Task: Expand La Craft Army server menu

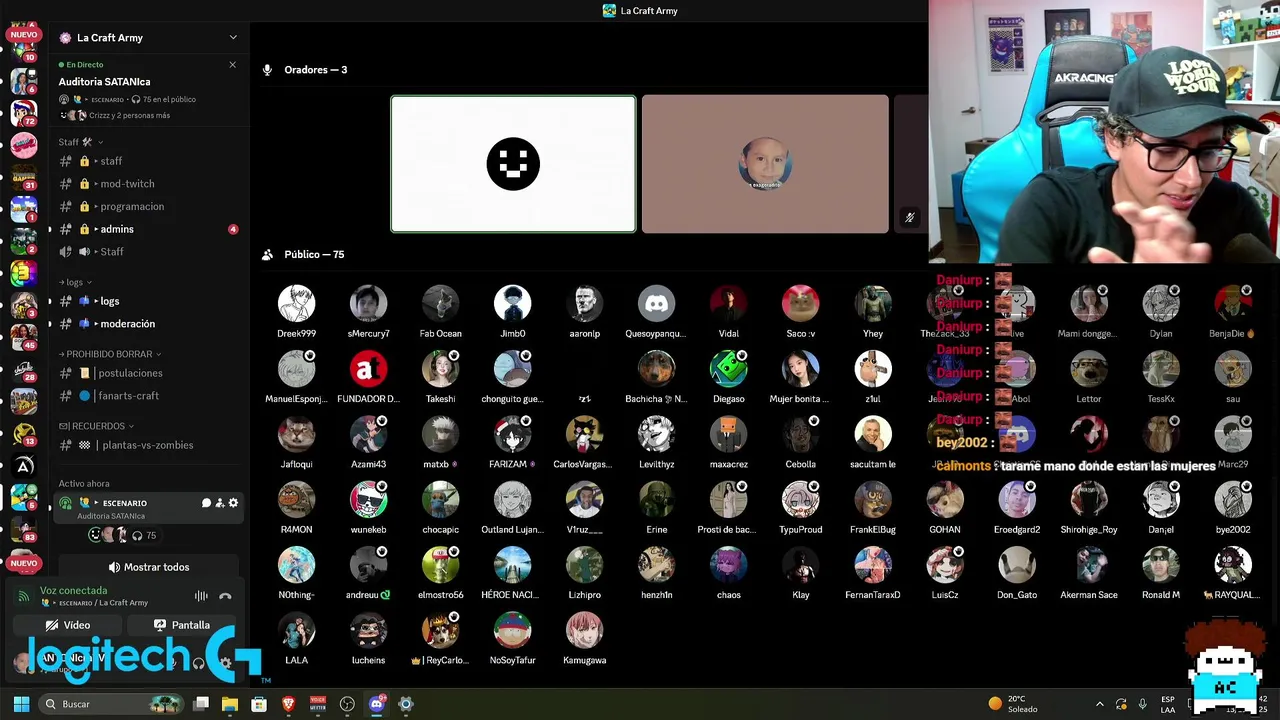Action: tap(233, 38)
